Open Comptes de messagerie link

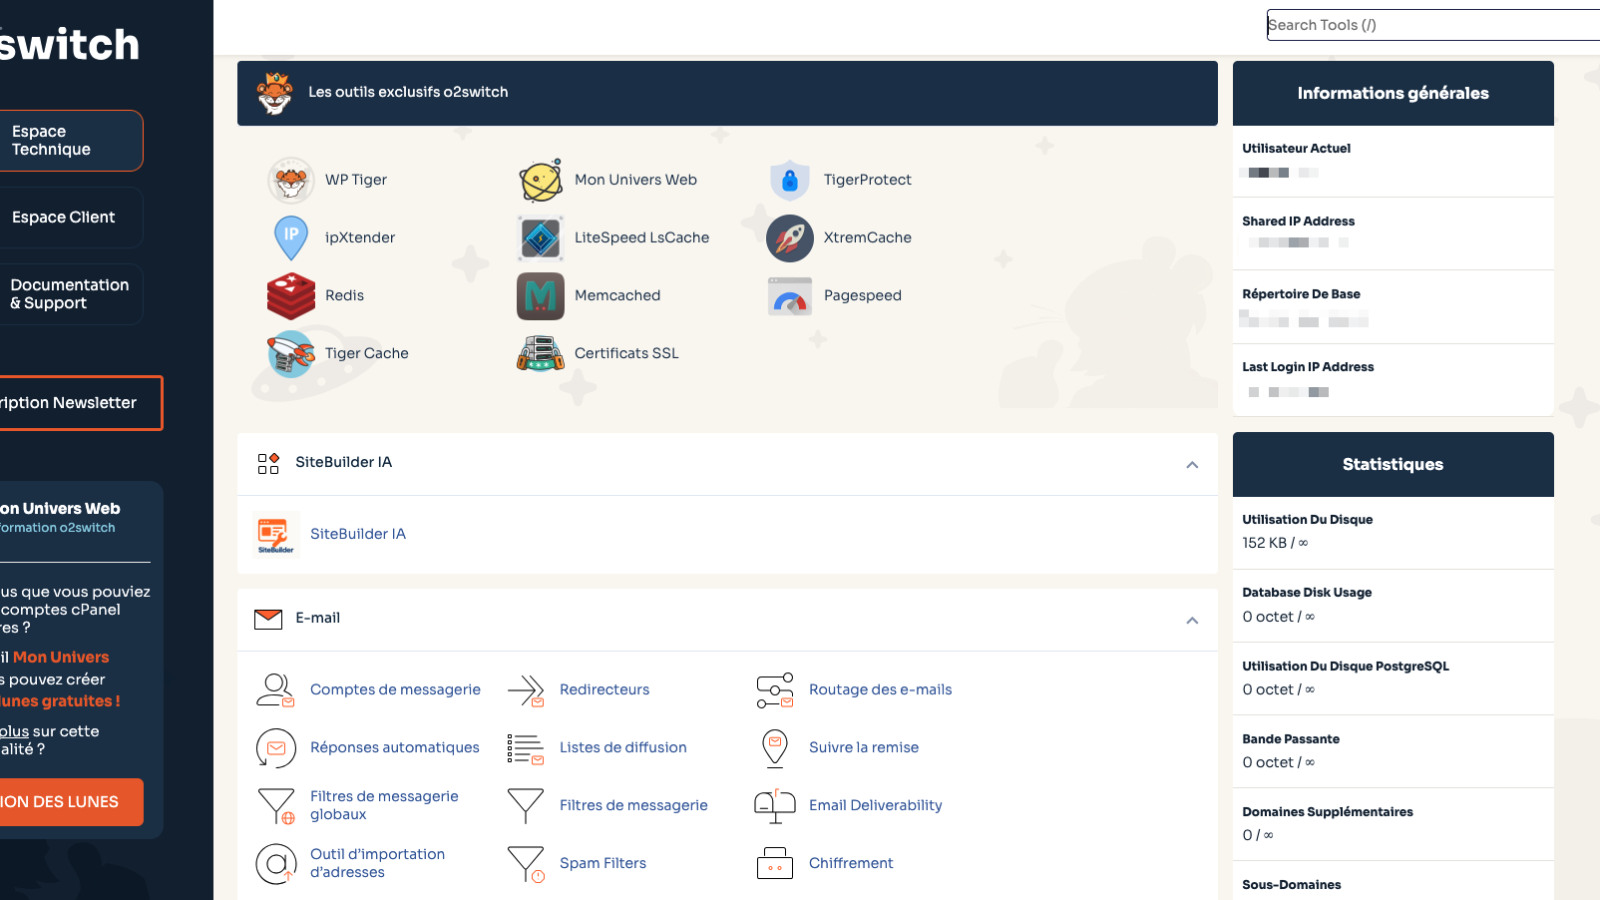(395, 690)
